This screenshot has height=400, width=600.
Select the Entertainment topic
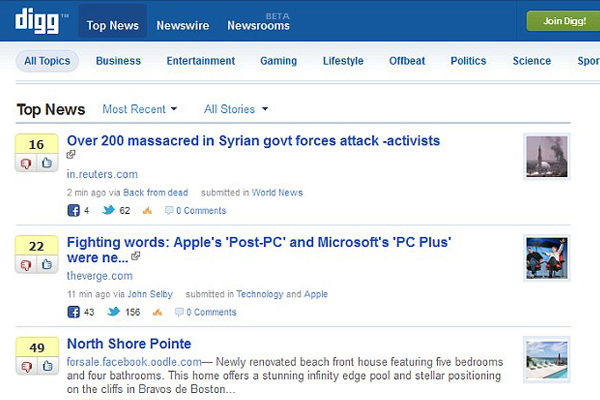click(201, 61)
